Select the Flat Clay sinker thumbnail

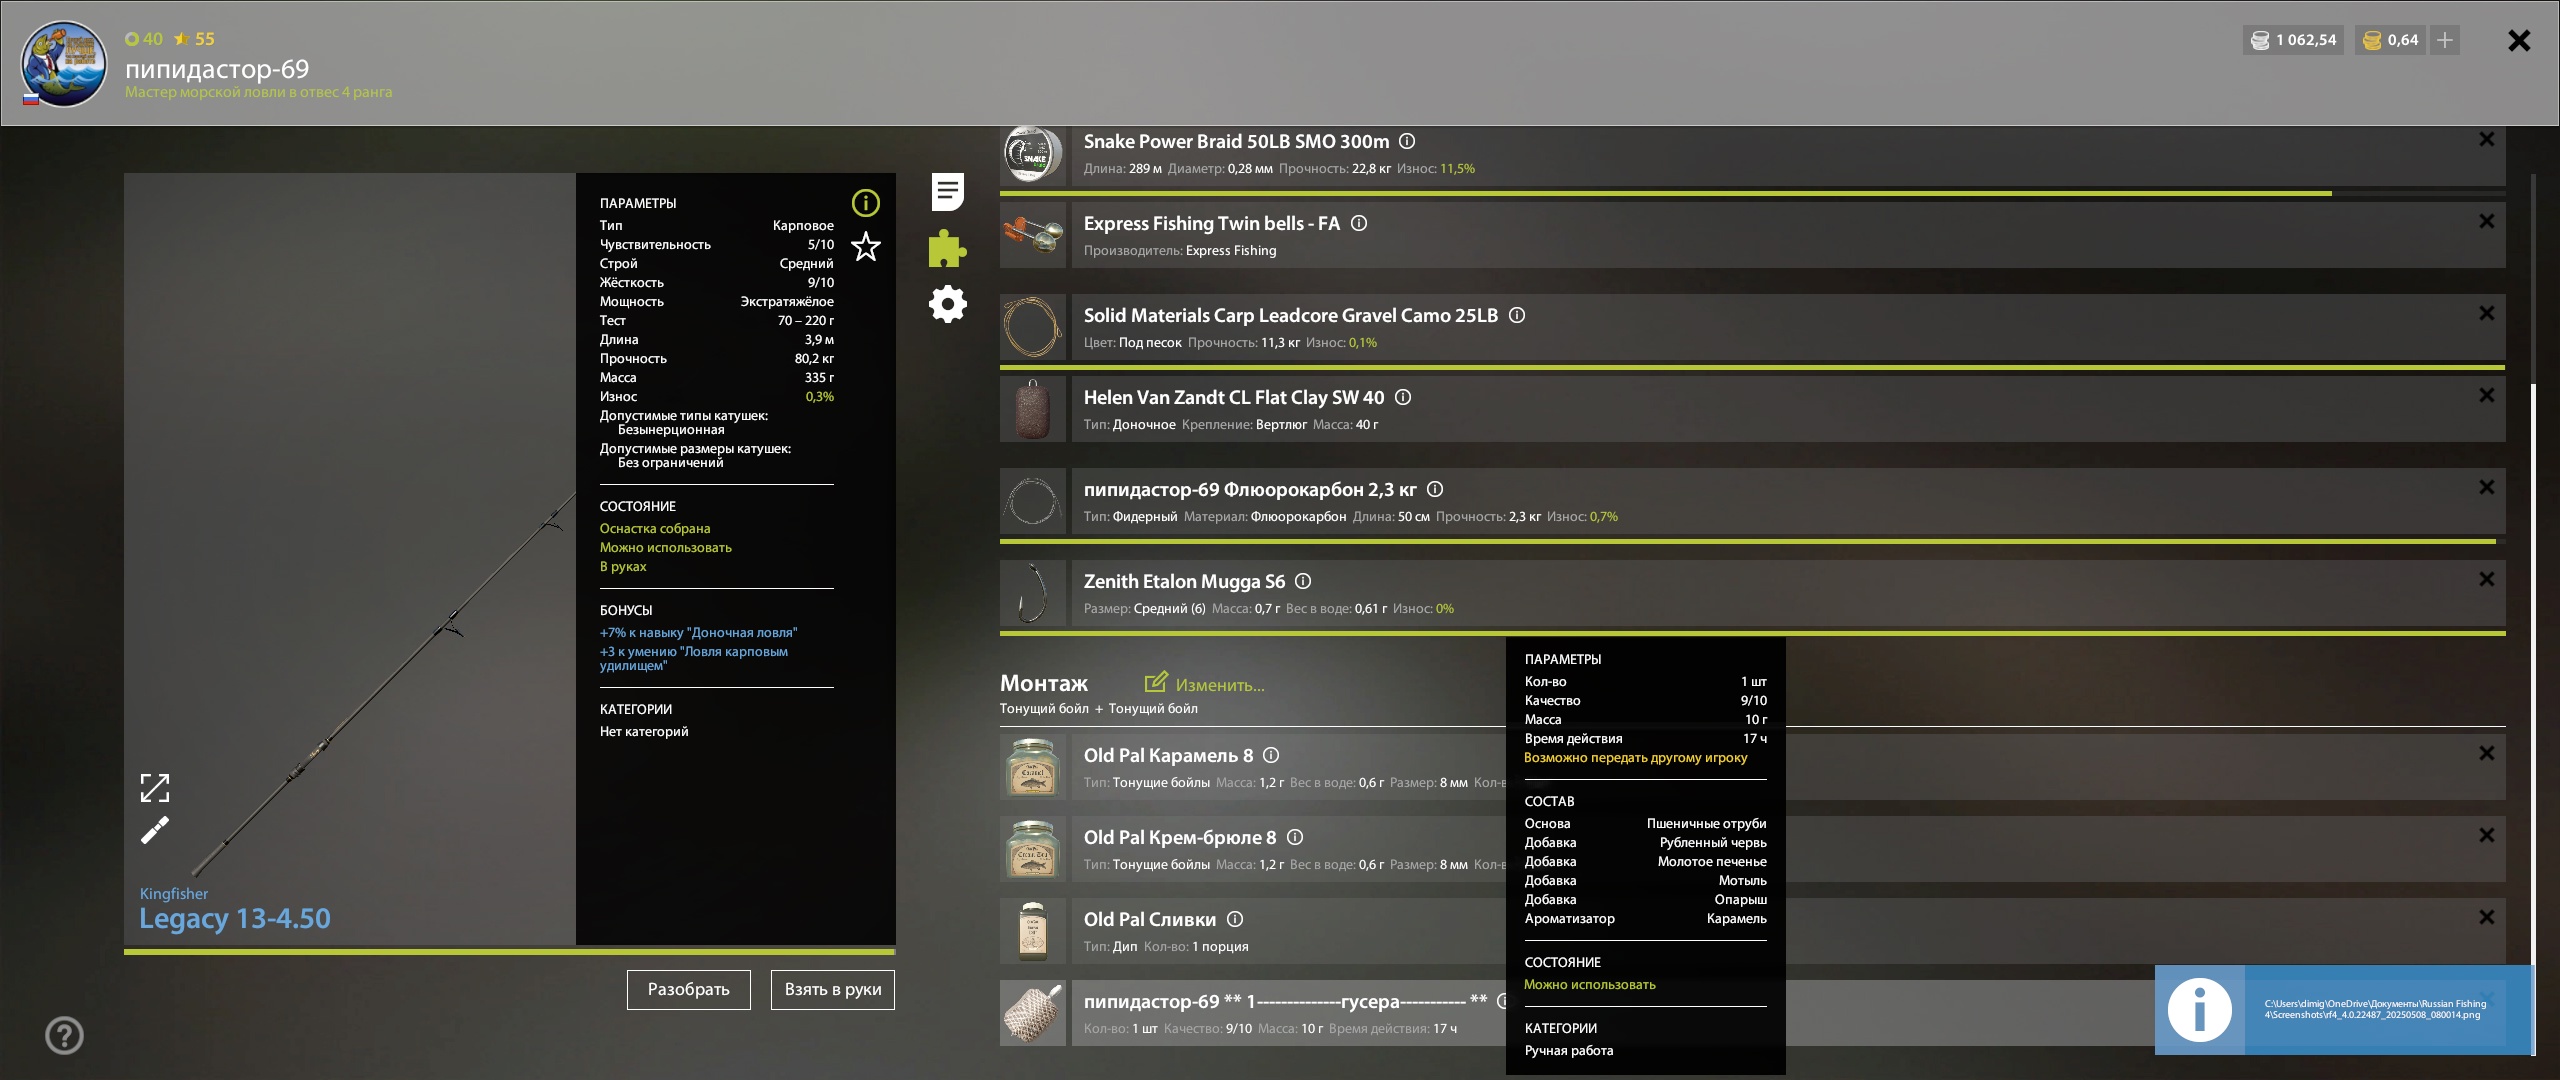pyautogui.click(x=1033, y=409)
